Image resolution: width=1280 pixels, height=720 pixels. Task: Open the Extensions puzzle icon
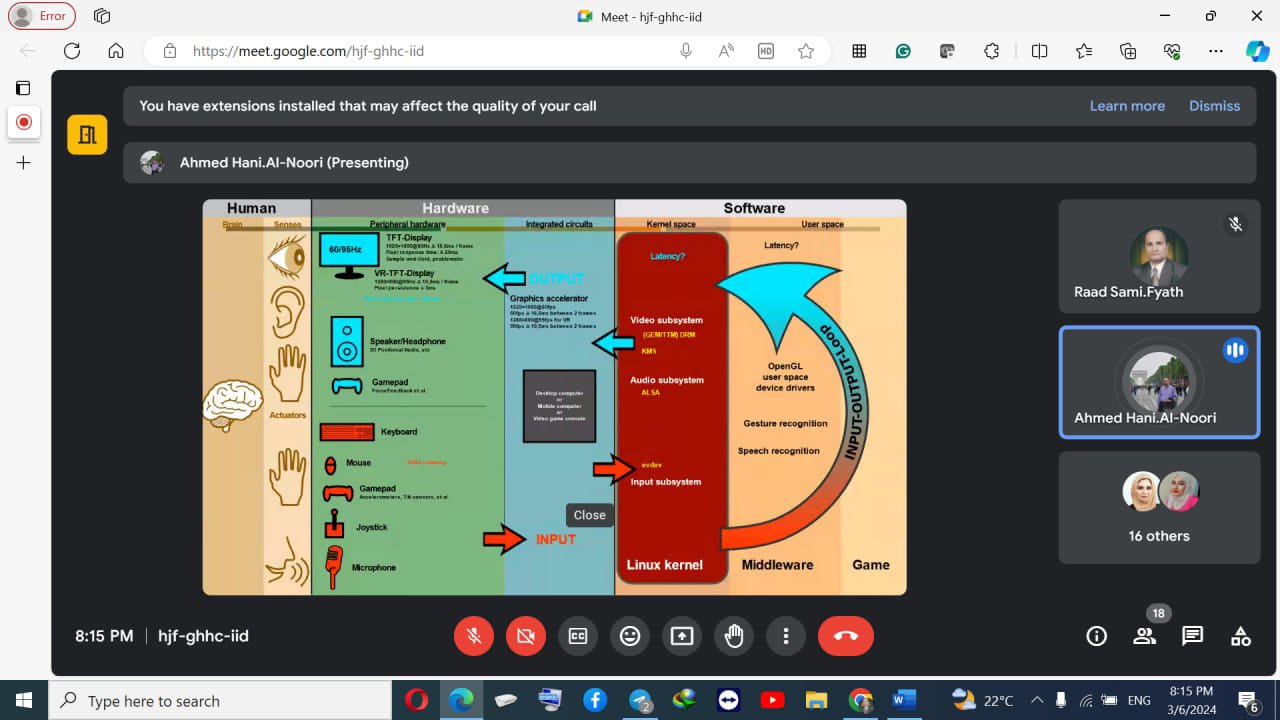coord(992,51)
